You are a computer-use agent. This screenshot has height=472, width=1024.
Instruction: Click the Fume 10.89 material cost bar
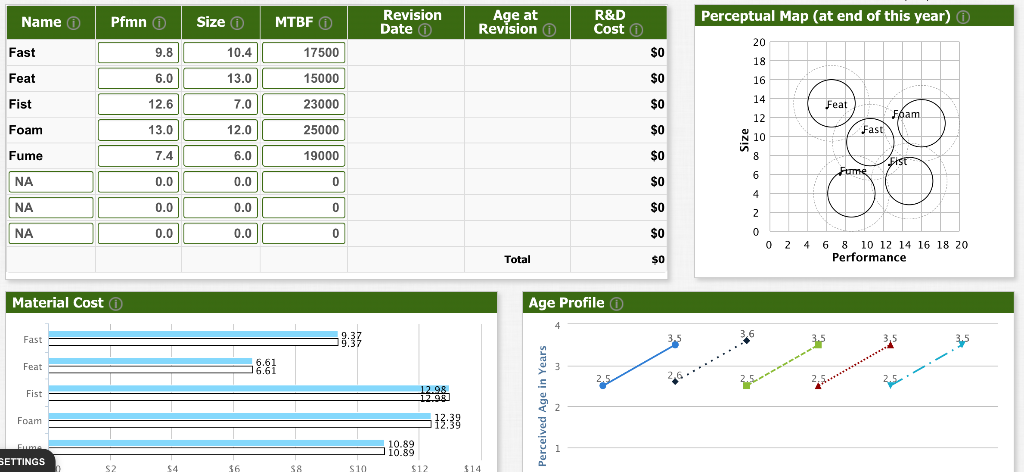[x=216, y=443]
